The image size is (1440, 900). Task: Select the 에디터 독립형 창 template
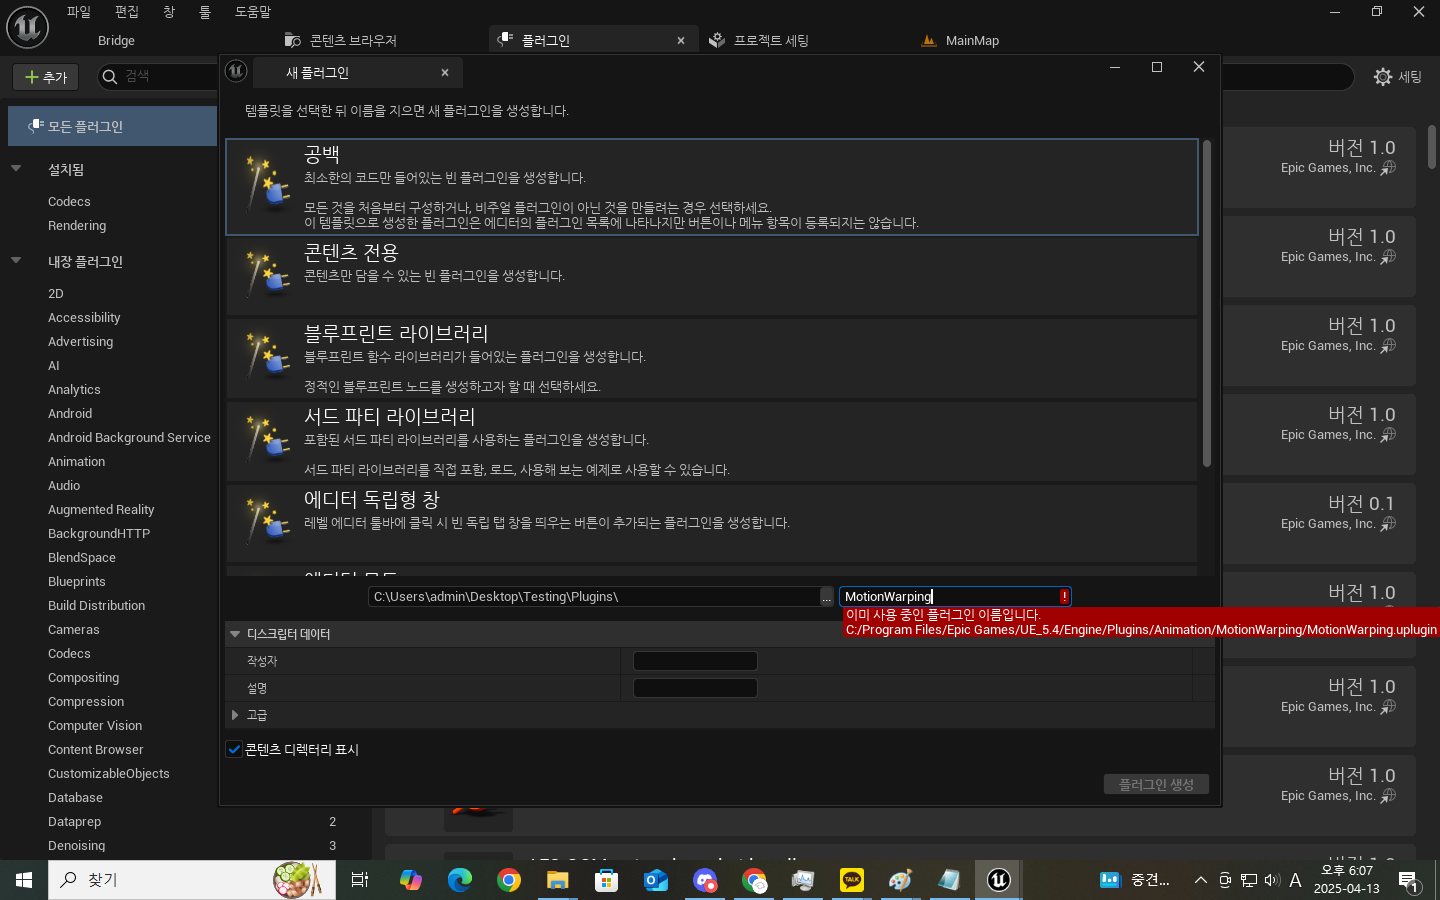coord(712,524)
